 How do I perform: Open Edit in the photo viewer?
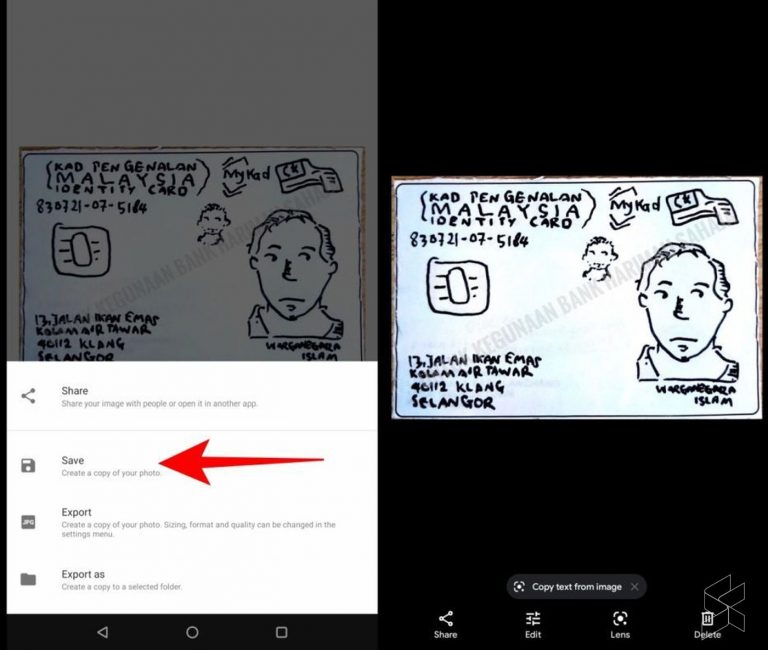[533, 625]
